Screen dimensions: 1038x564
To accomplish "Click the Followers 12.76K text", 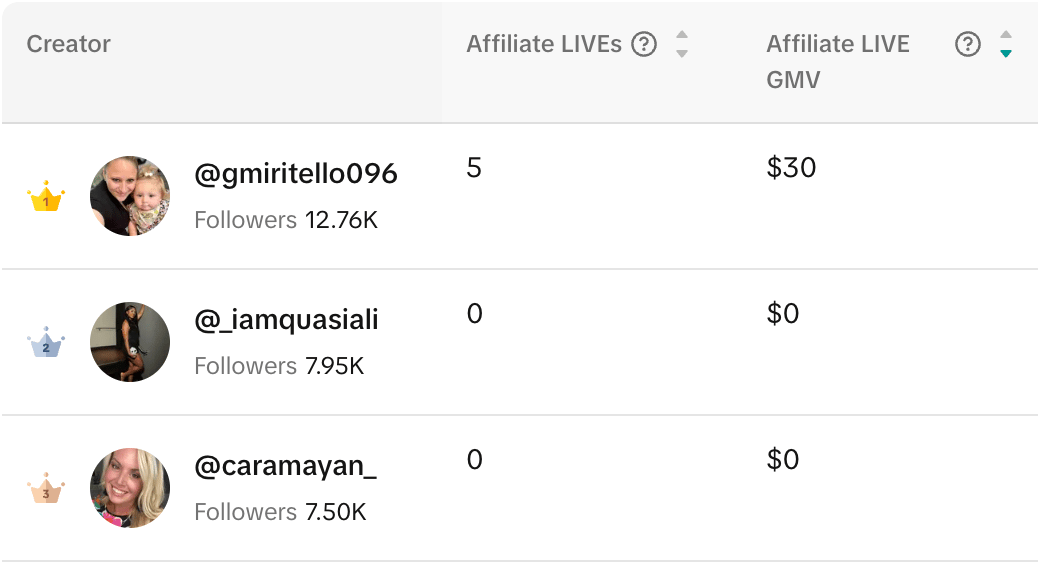I will point(286,220).
